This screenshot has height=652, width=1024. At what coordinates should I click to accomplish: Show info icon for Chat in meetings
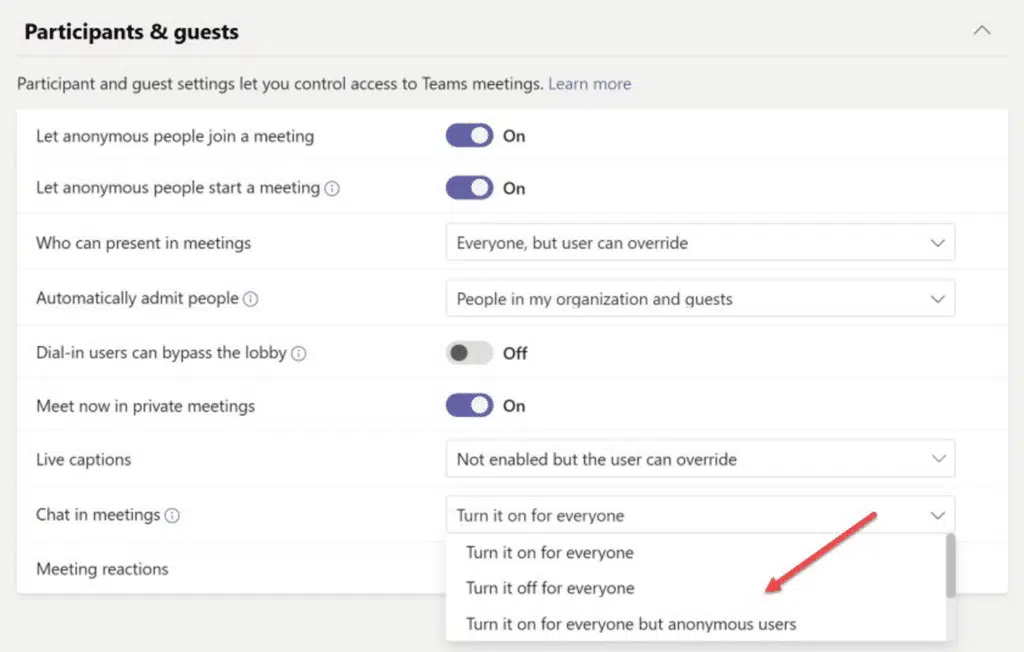pyautogui.click(x=172, y=515)
